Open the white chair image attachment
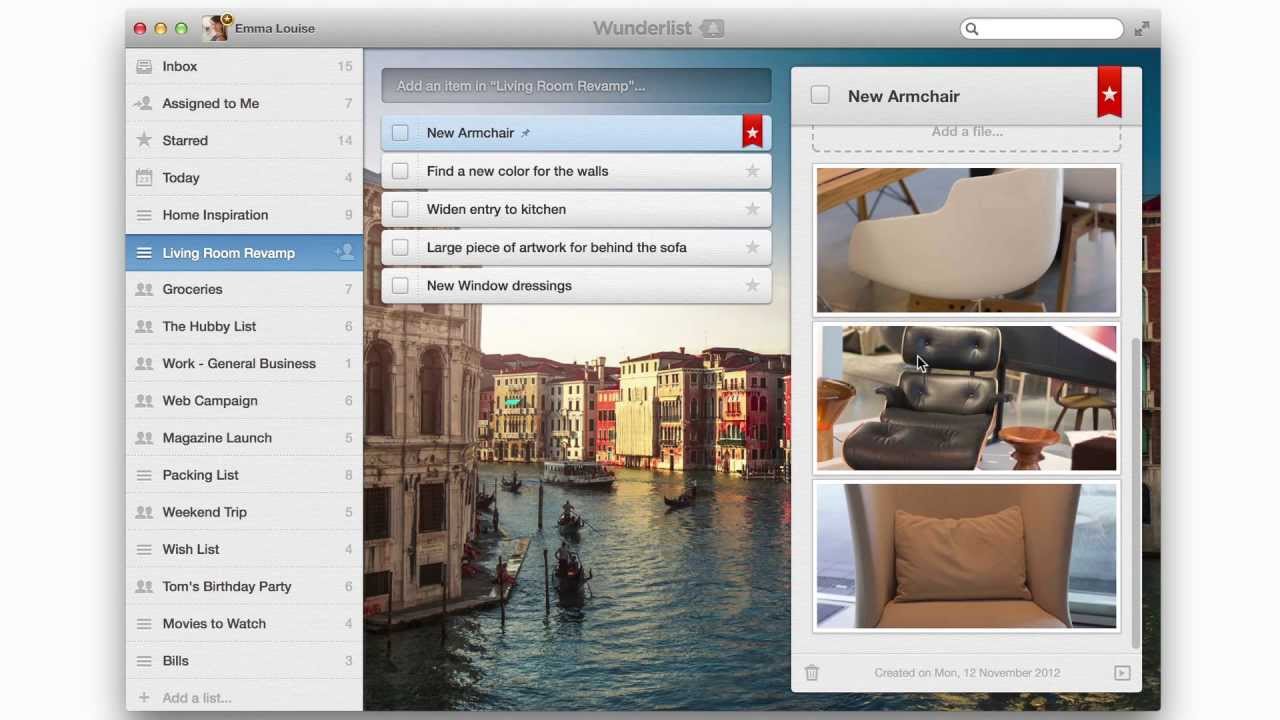Screen dimensions: 1280x720 [x=966, y=240]
